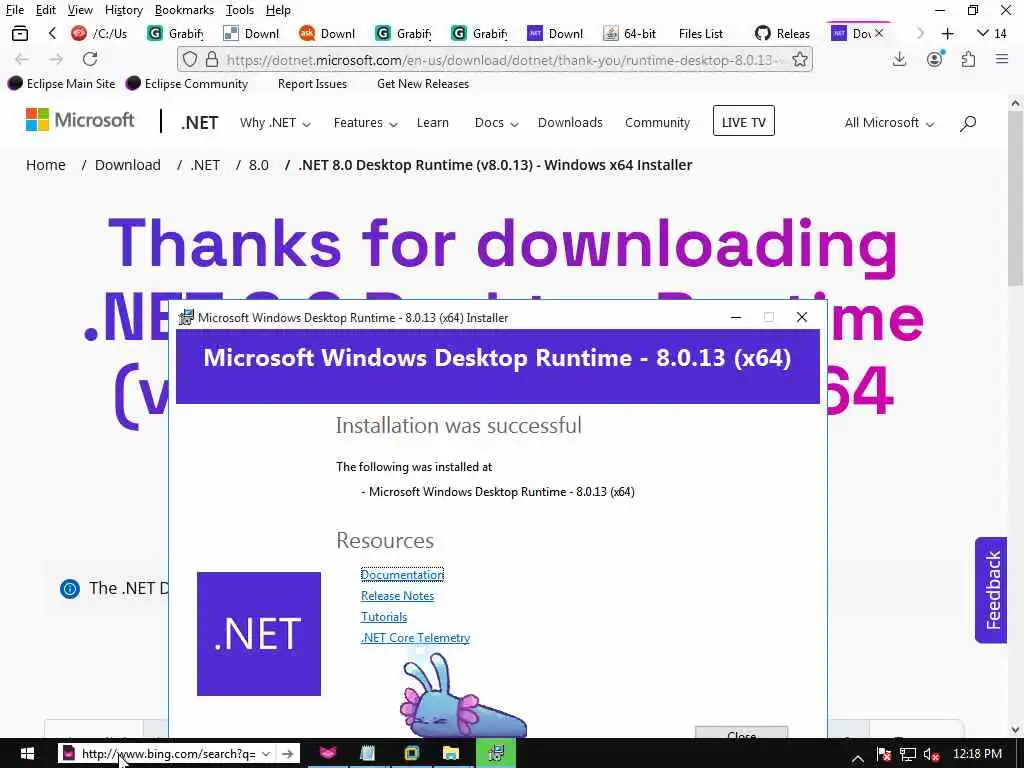Click the tracking protection shield icon

click(x=189, y=59)
